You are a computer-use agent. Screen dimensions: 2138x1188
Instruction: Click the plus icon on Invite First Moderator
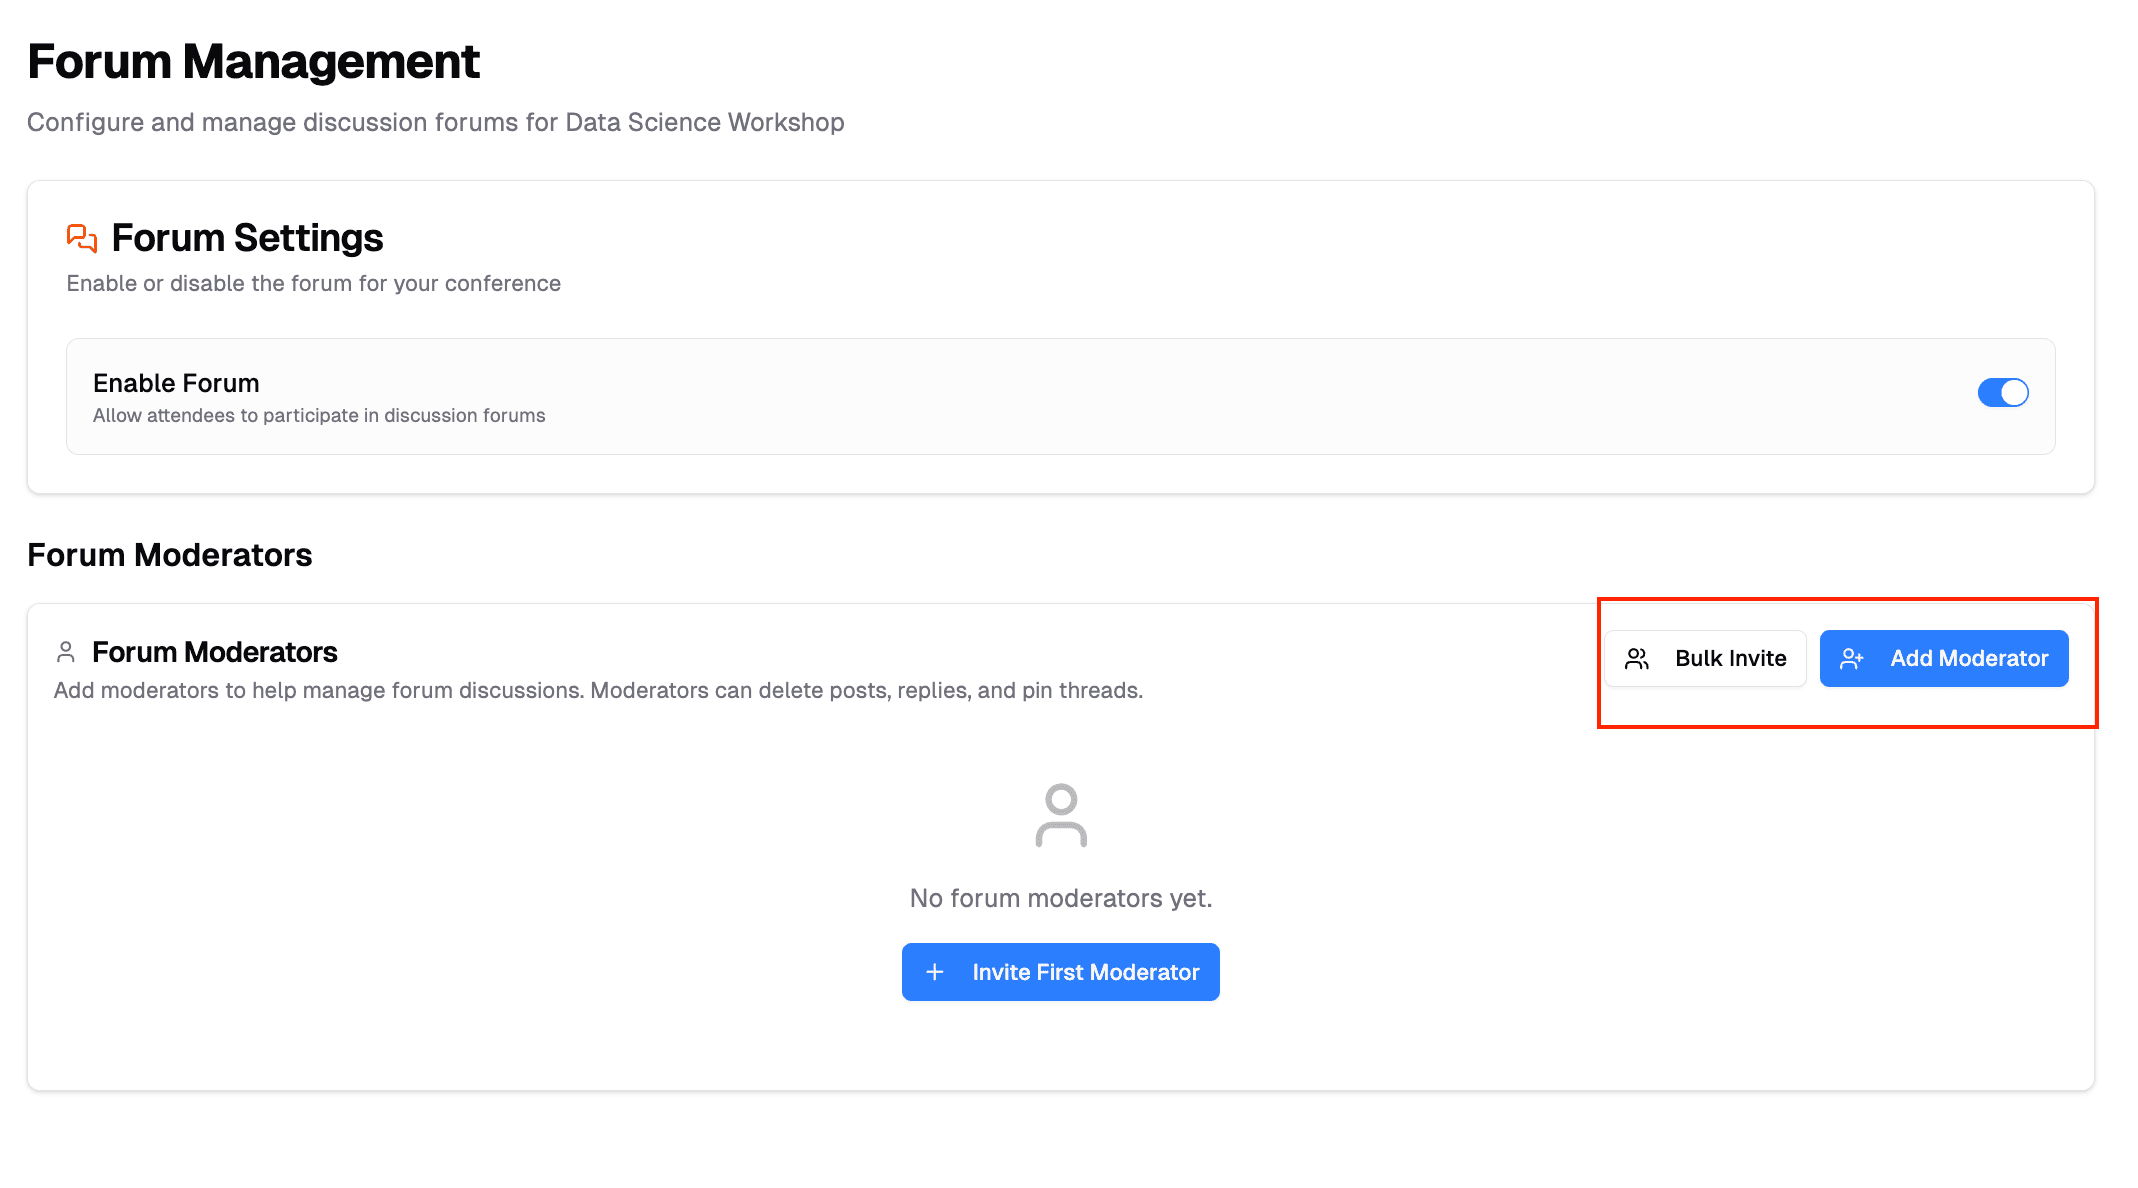[934, 971]
